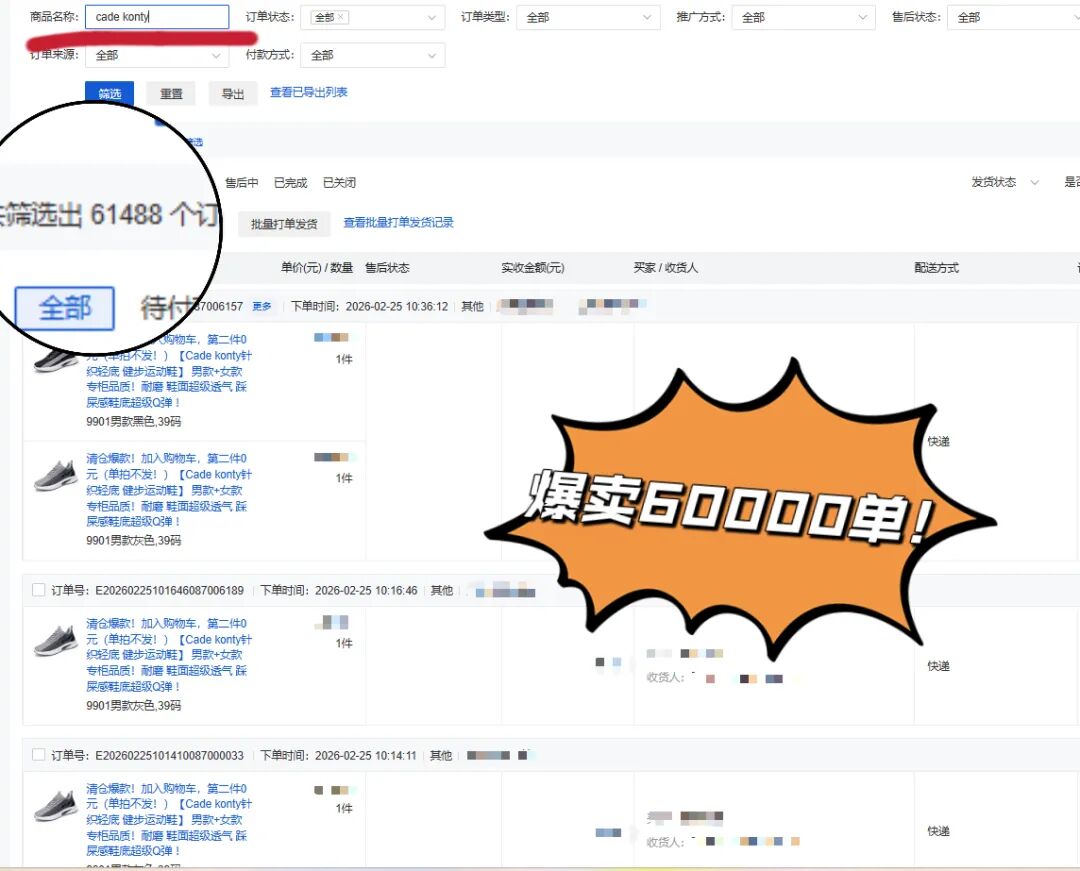Image resolution: width=1080 pixels, height=871 pixels.
Task: Click the order number E20260225101646087006189 text
Action: point(169,591)
